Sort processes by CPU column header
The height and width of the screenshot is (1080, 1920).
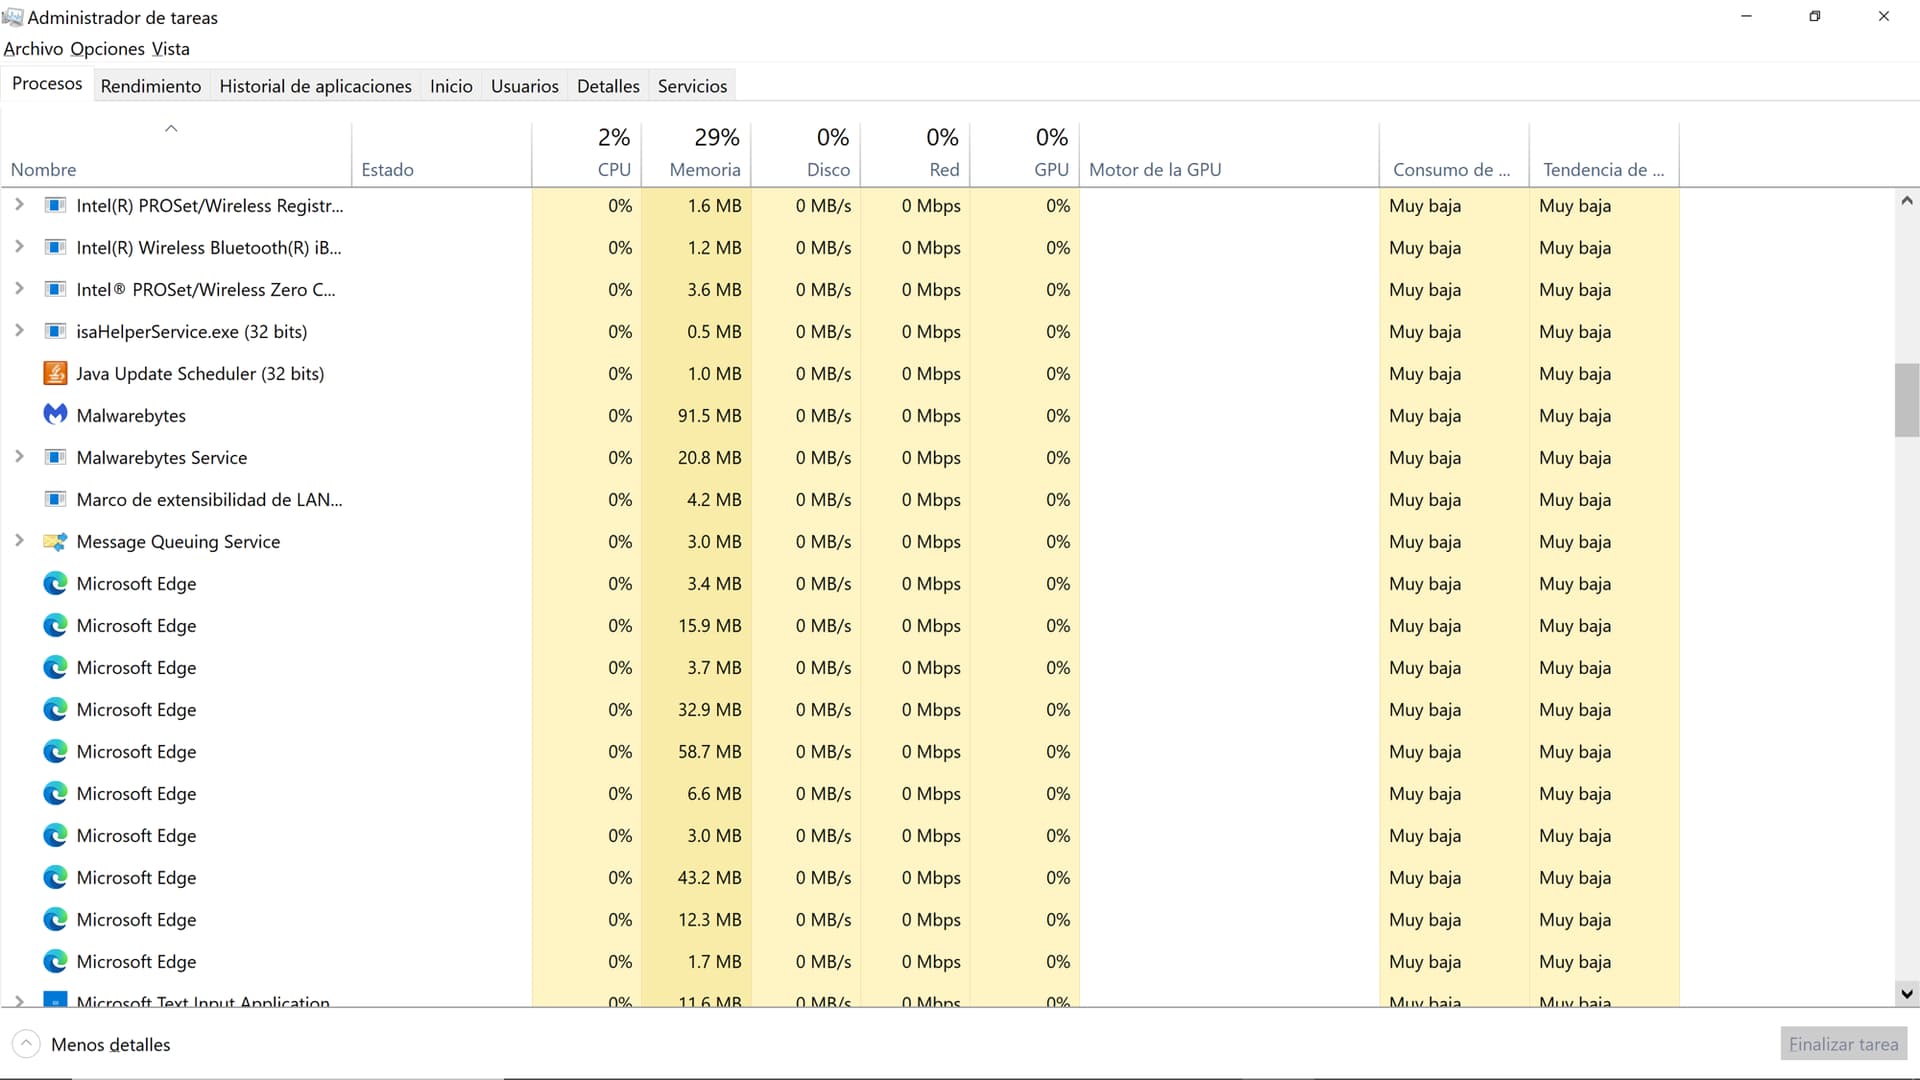[586, 155]
